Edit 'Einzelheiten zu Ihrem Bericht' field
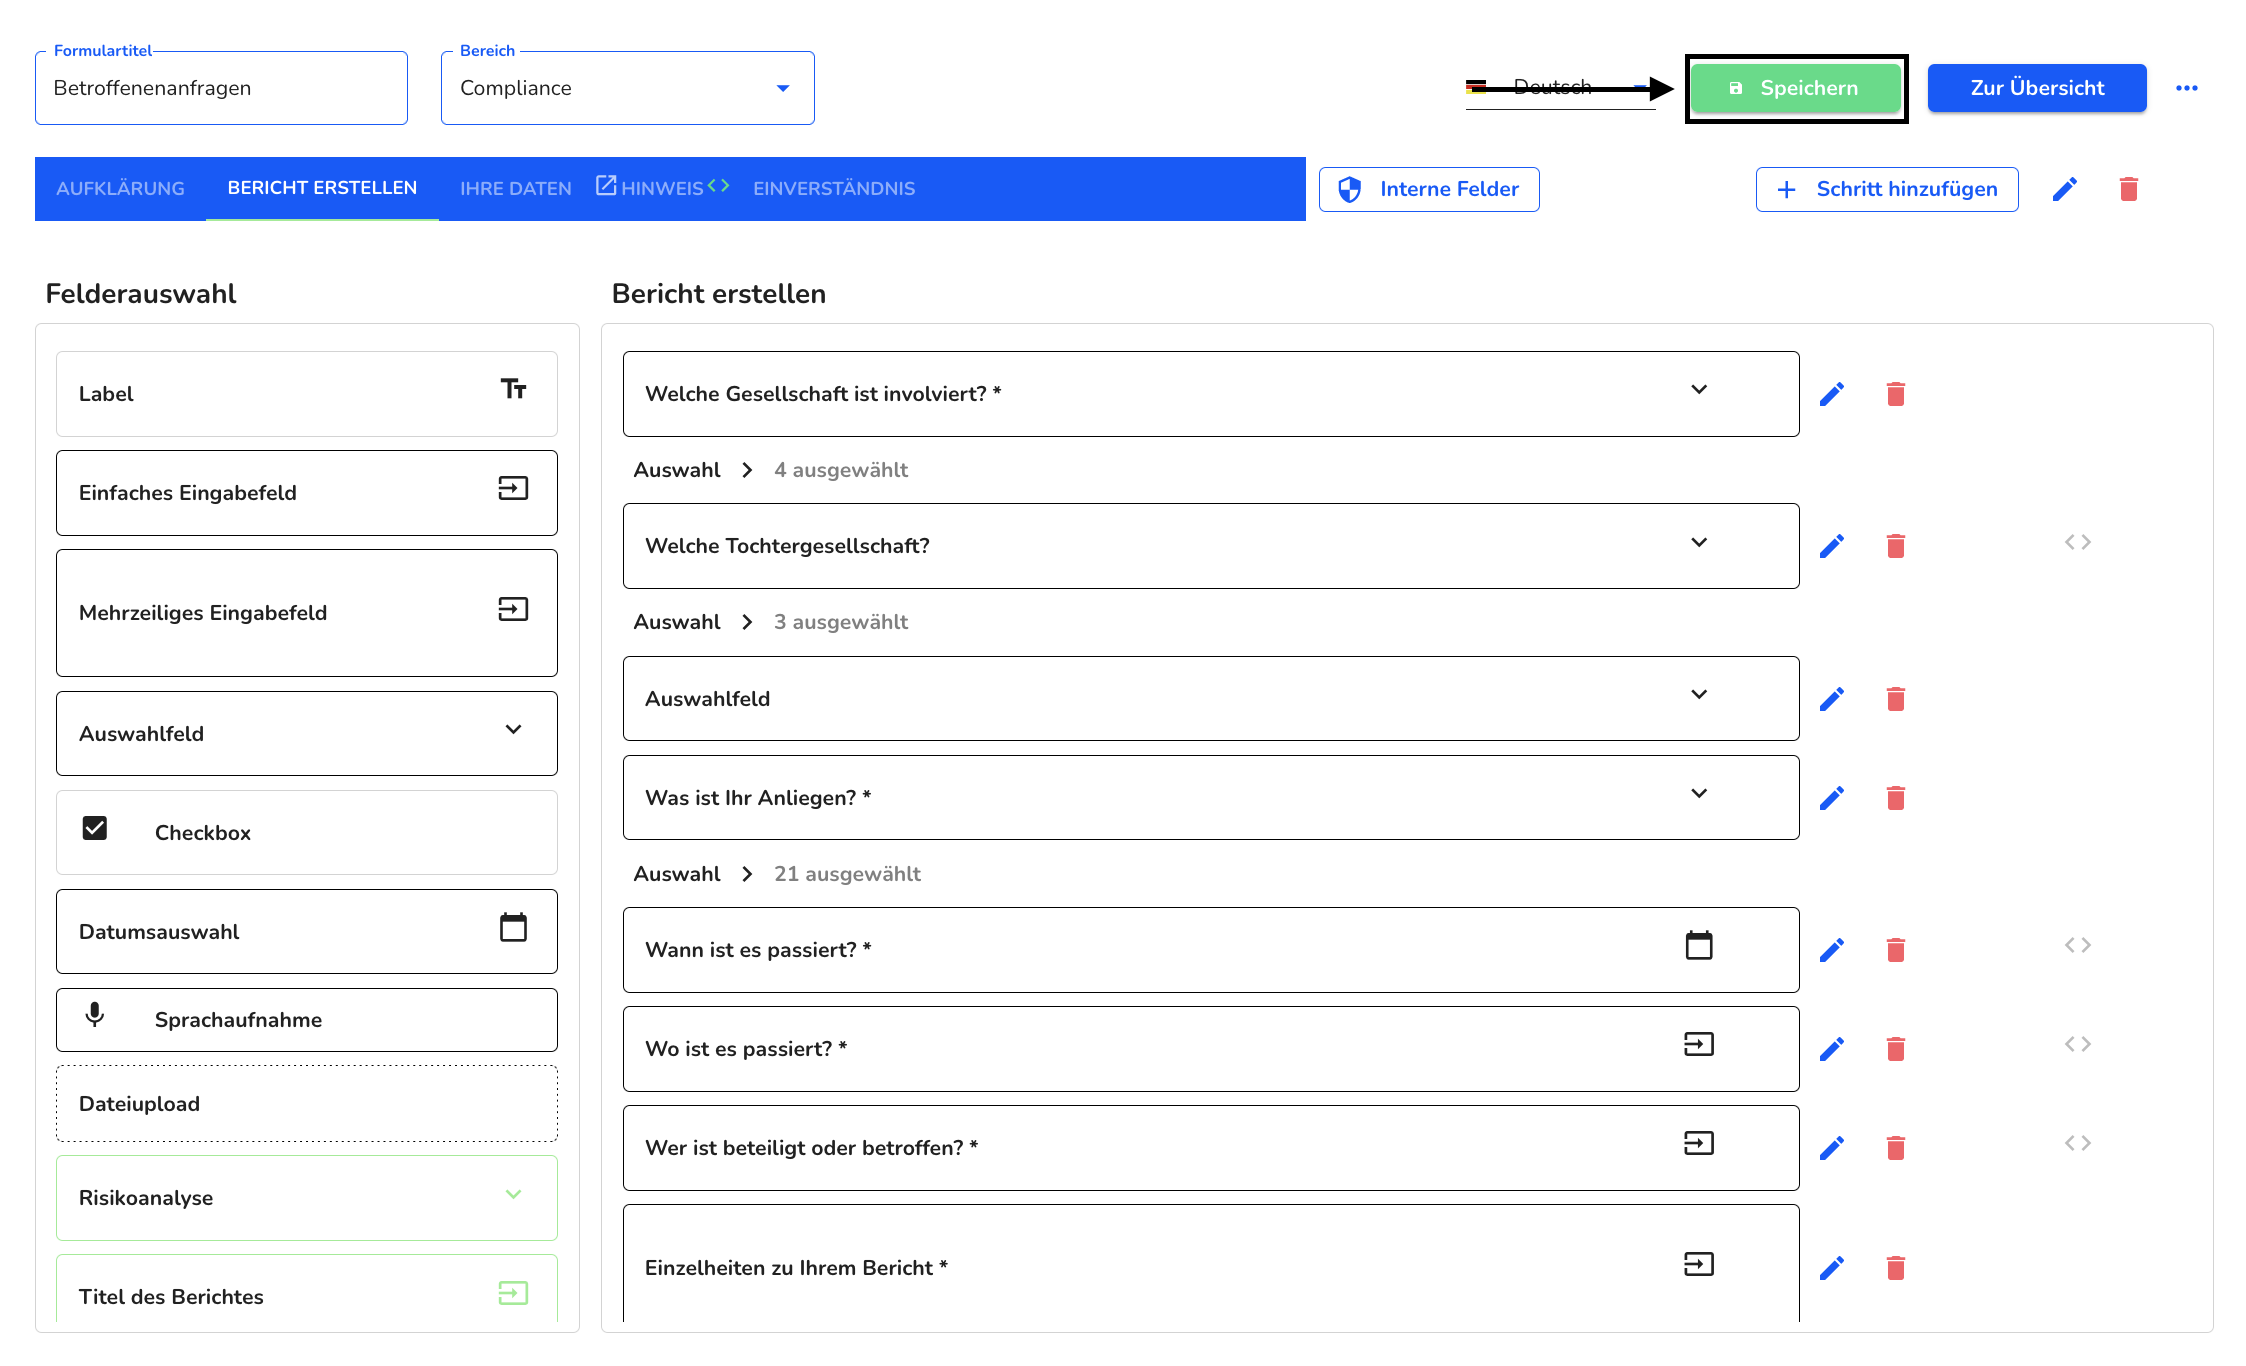 [x=1831, y=1268]
